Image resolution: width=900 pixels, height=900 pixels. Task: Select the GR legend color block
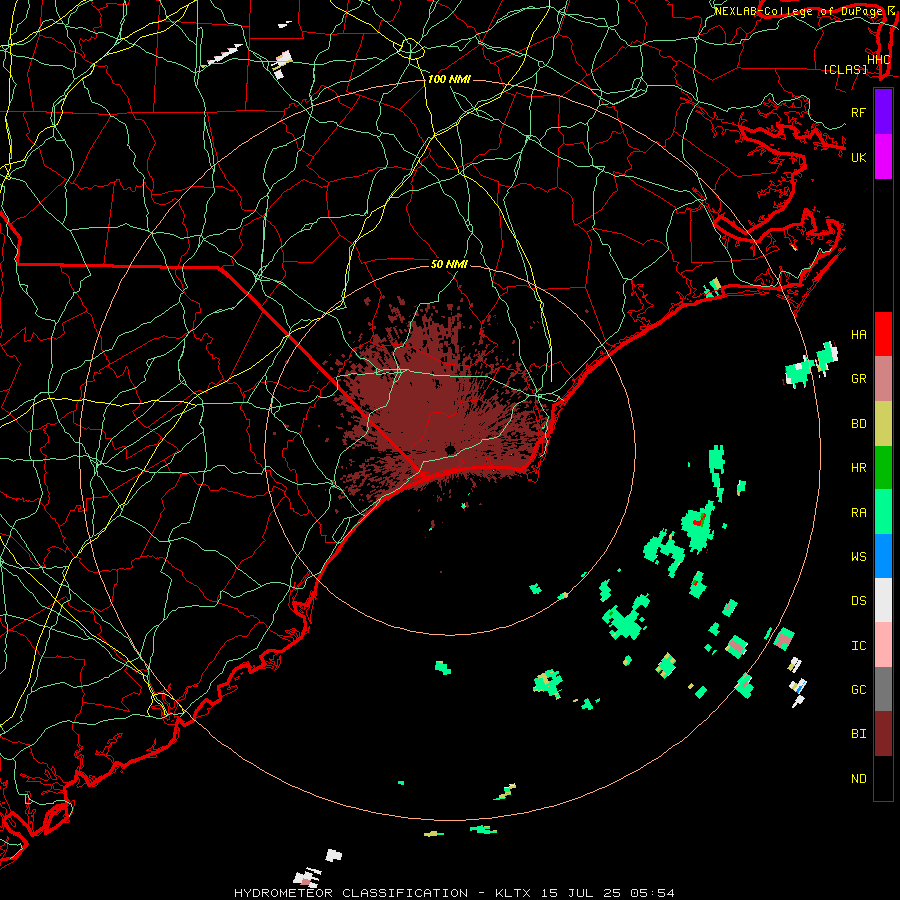click(x=883, y=379)
